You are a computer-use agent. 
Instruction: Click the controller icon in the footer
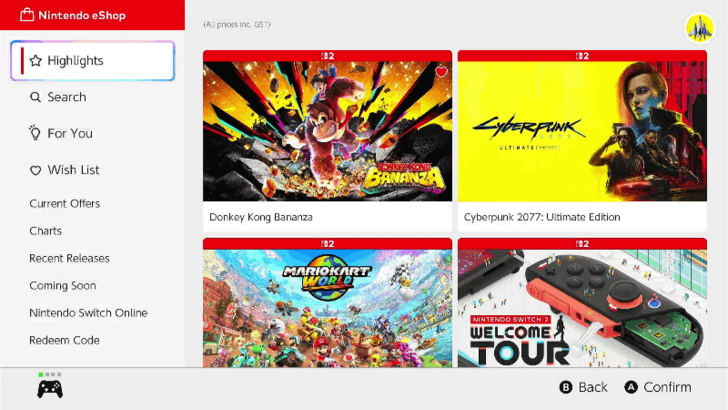pyautogui.click(x=50, y=389)
